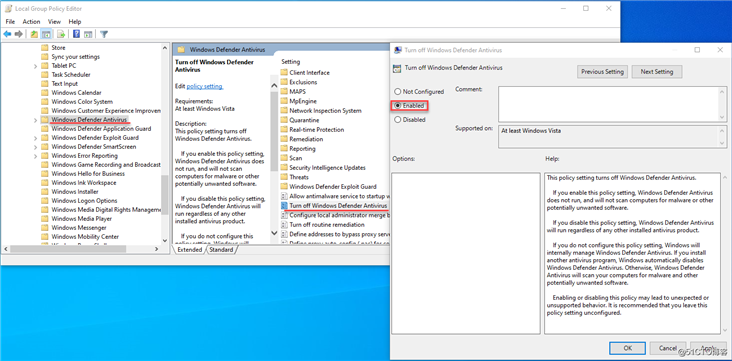Toggle the Show/Hide Action Pane icon
The image size is (732, 361).
coord(87,34)
